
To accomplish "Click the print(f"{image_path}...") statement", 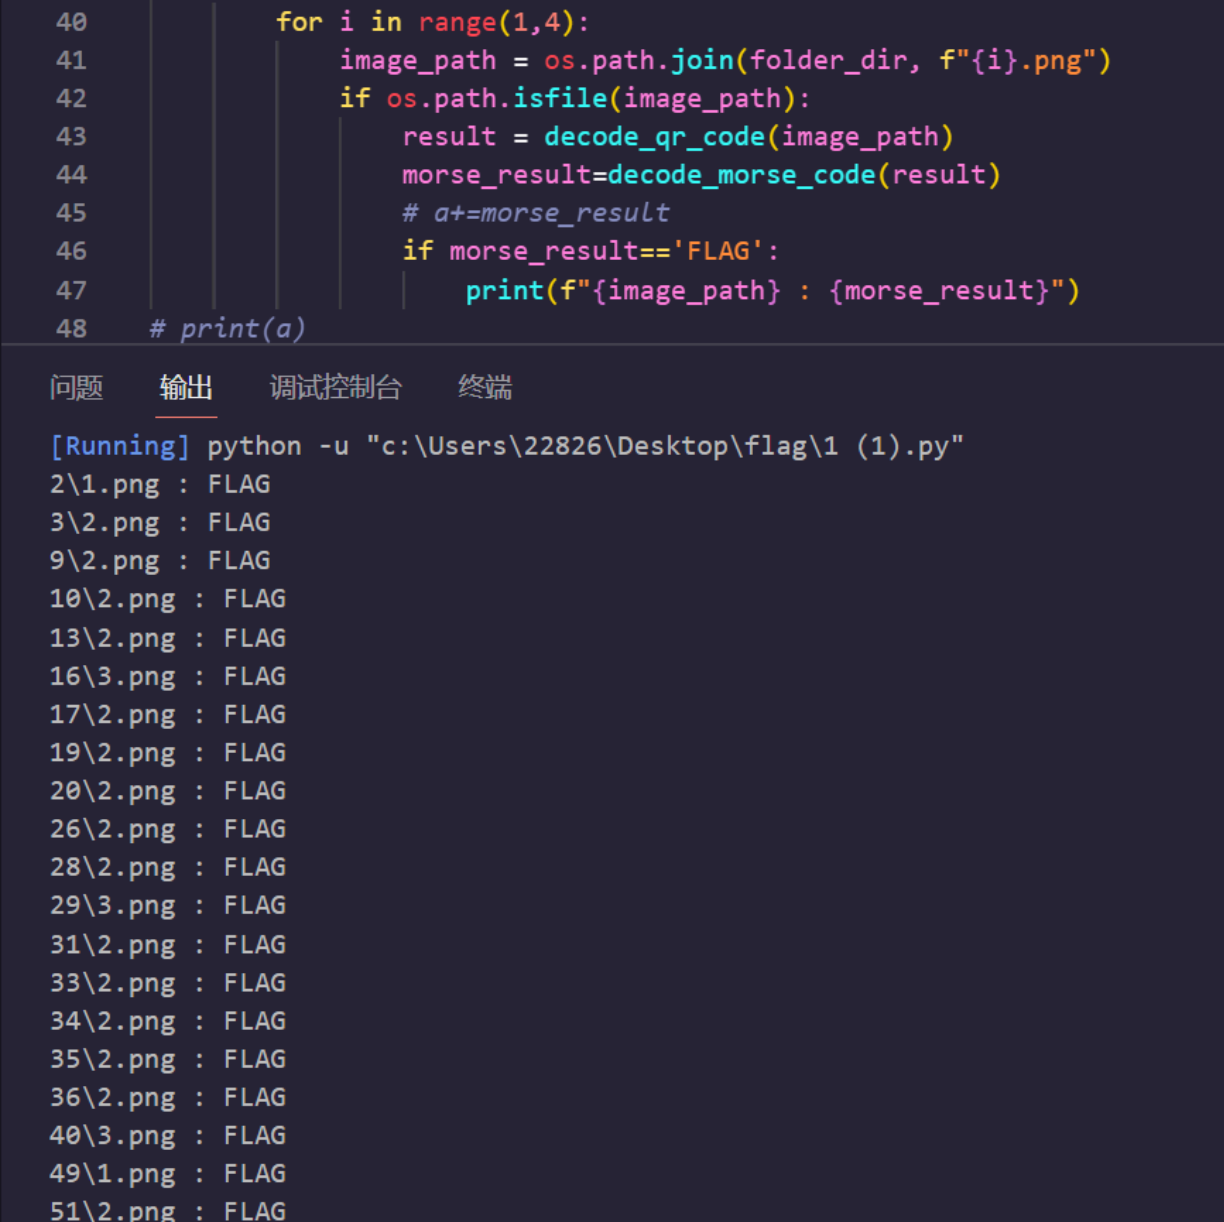I will pos(772,290).
